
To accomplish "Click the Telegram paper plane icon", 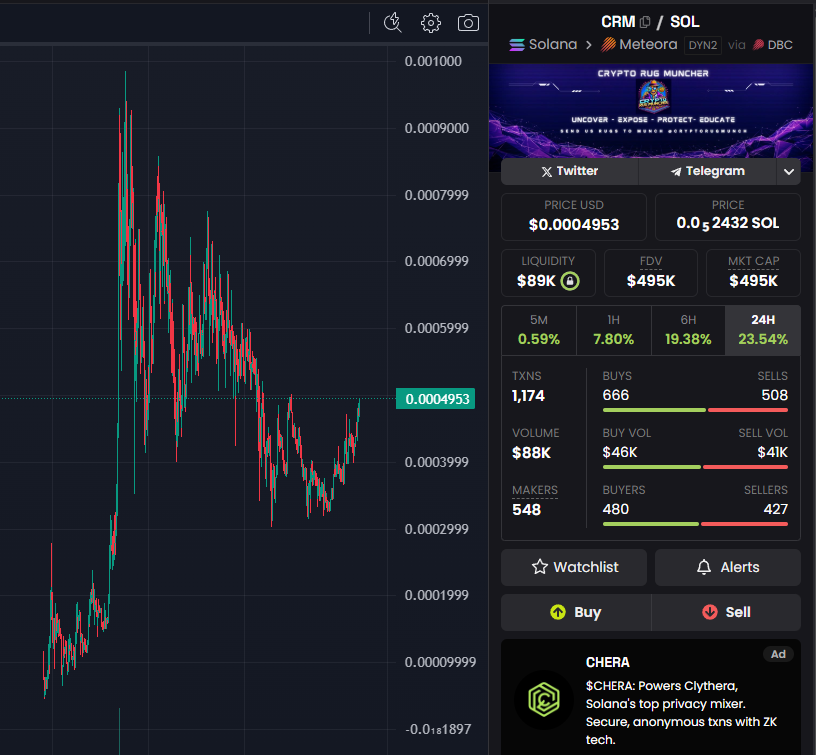I will [675, 172].
